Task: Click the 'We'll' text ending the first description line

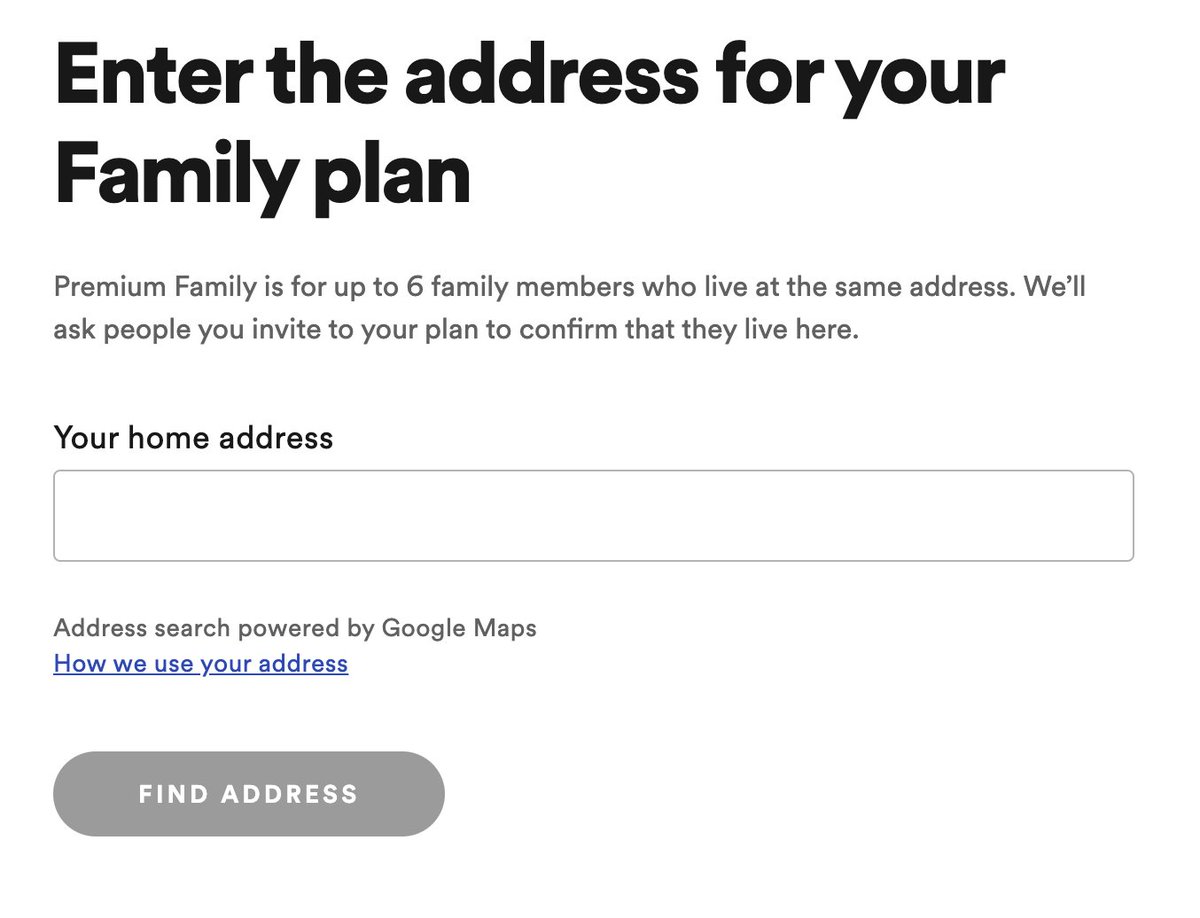Action: coord(1052,288)
